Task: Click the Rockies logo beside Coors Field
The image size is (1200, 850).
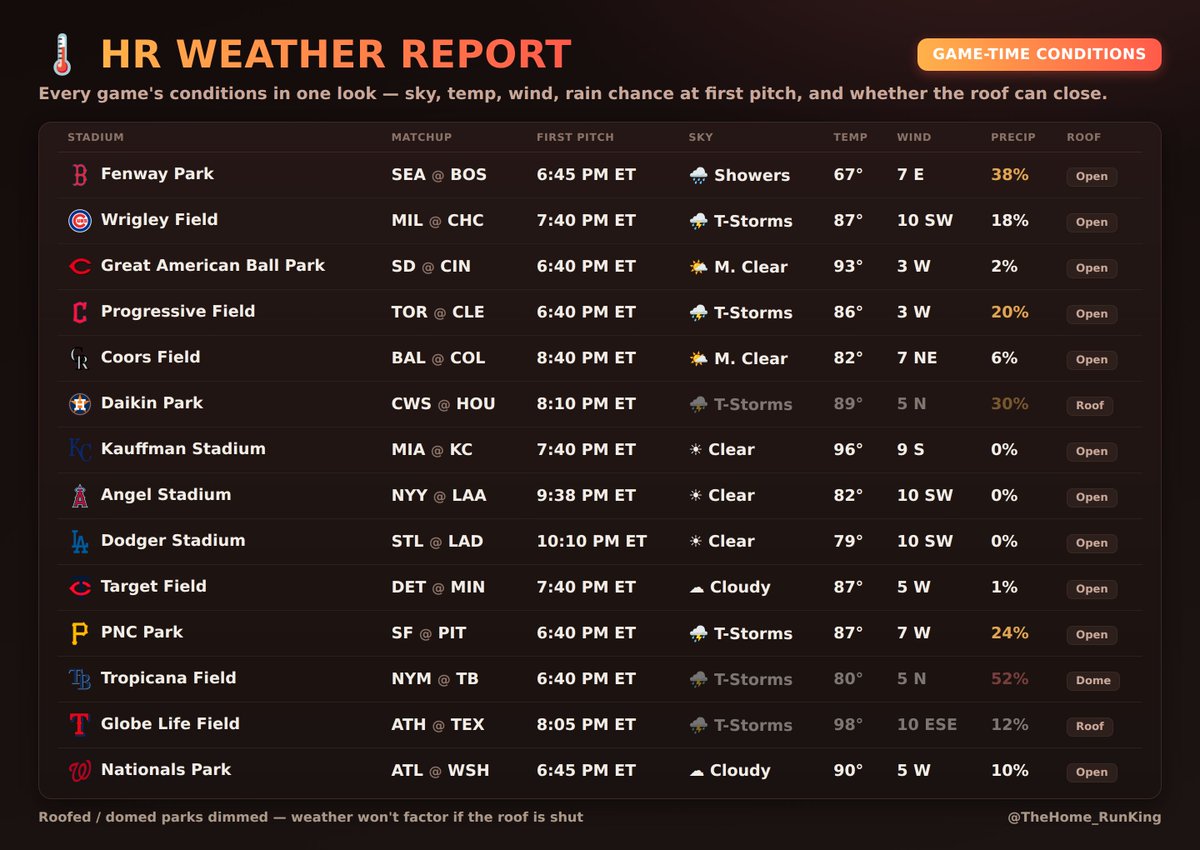Action: [79, 359]
